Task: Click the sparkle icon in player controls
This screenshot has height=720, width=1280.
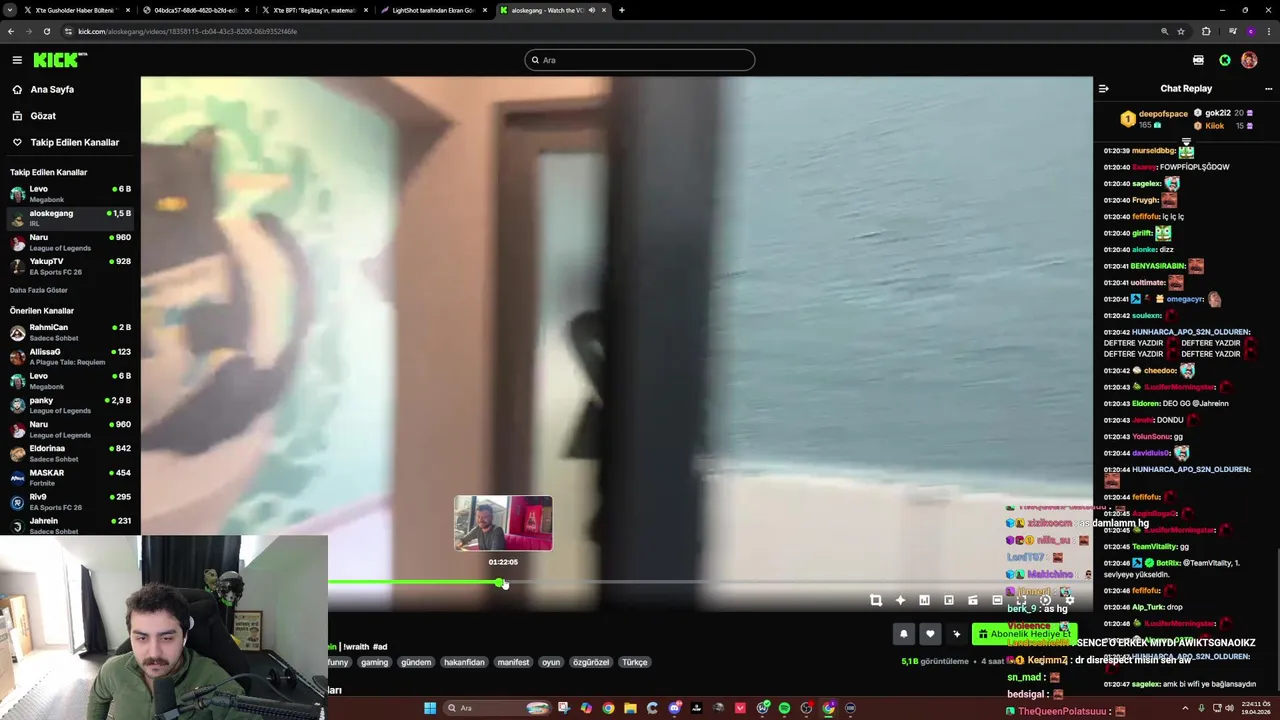Action: pyautogui.click(x=900, y=600)
